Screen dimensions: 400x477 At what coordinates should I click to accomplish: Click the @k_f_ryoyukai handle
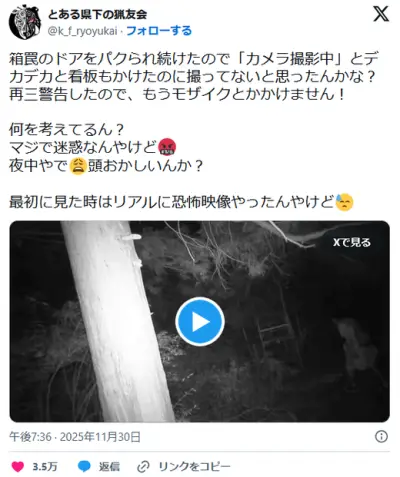point(83,31)
